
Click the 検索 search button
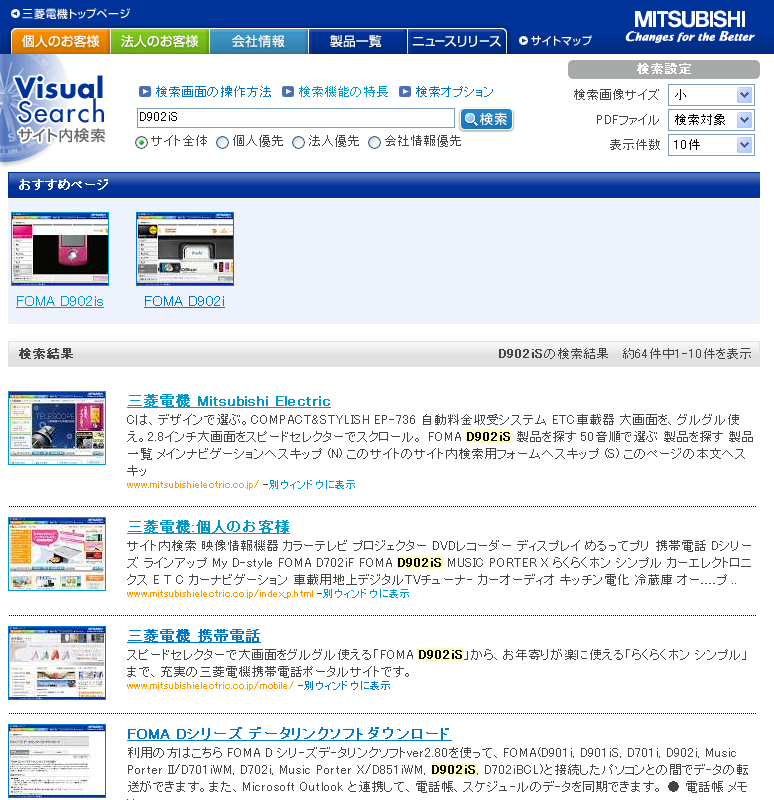pyautogui.click(x=486, y=119)
